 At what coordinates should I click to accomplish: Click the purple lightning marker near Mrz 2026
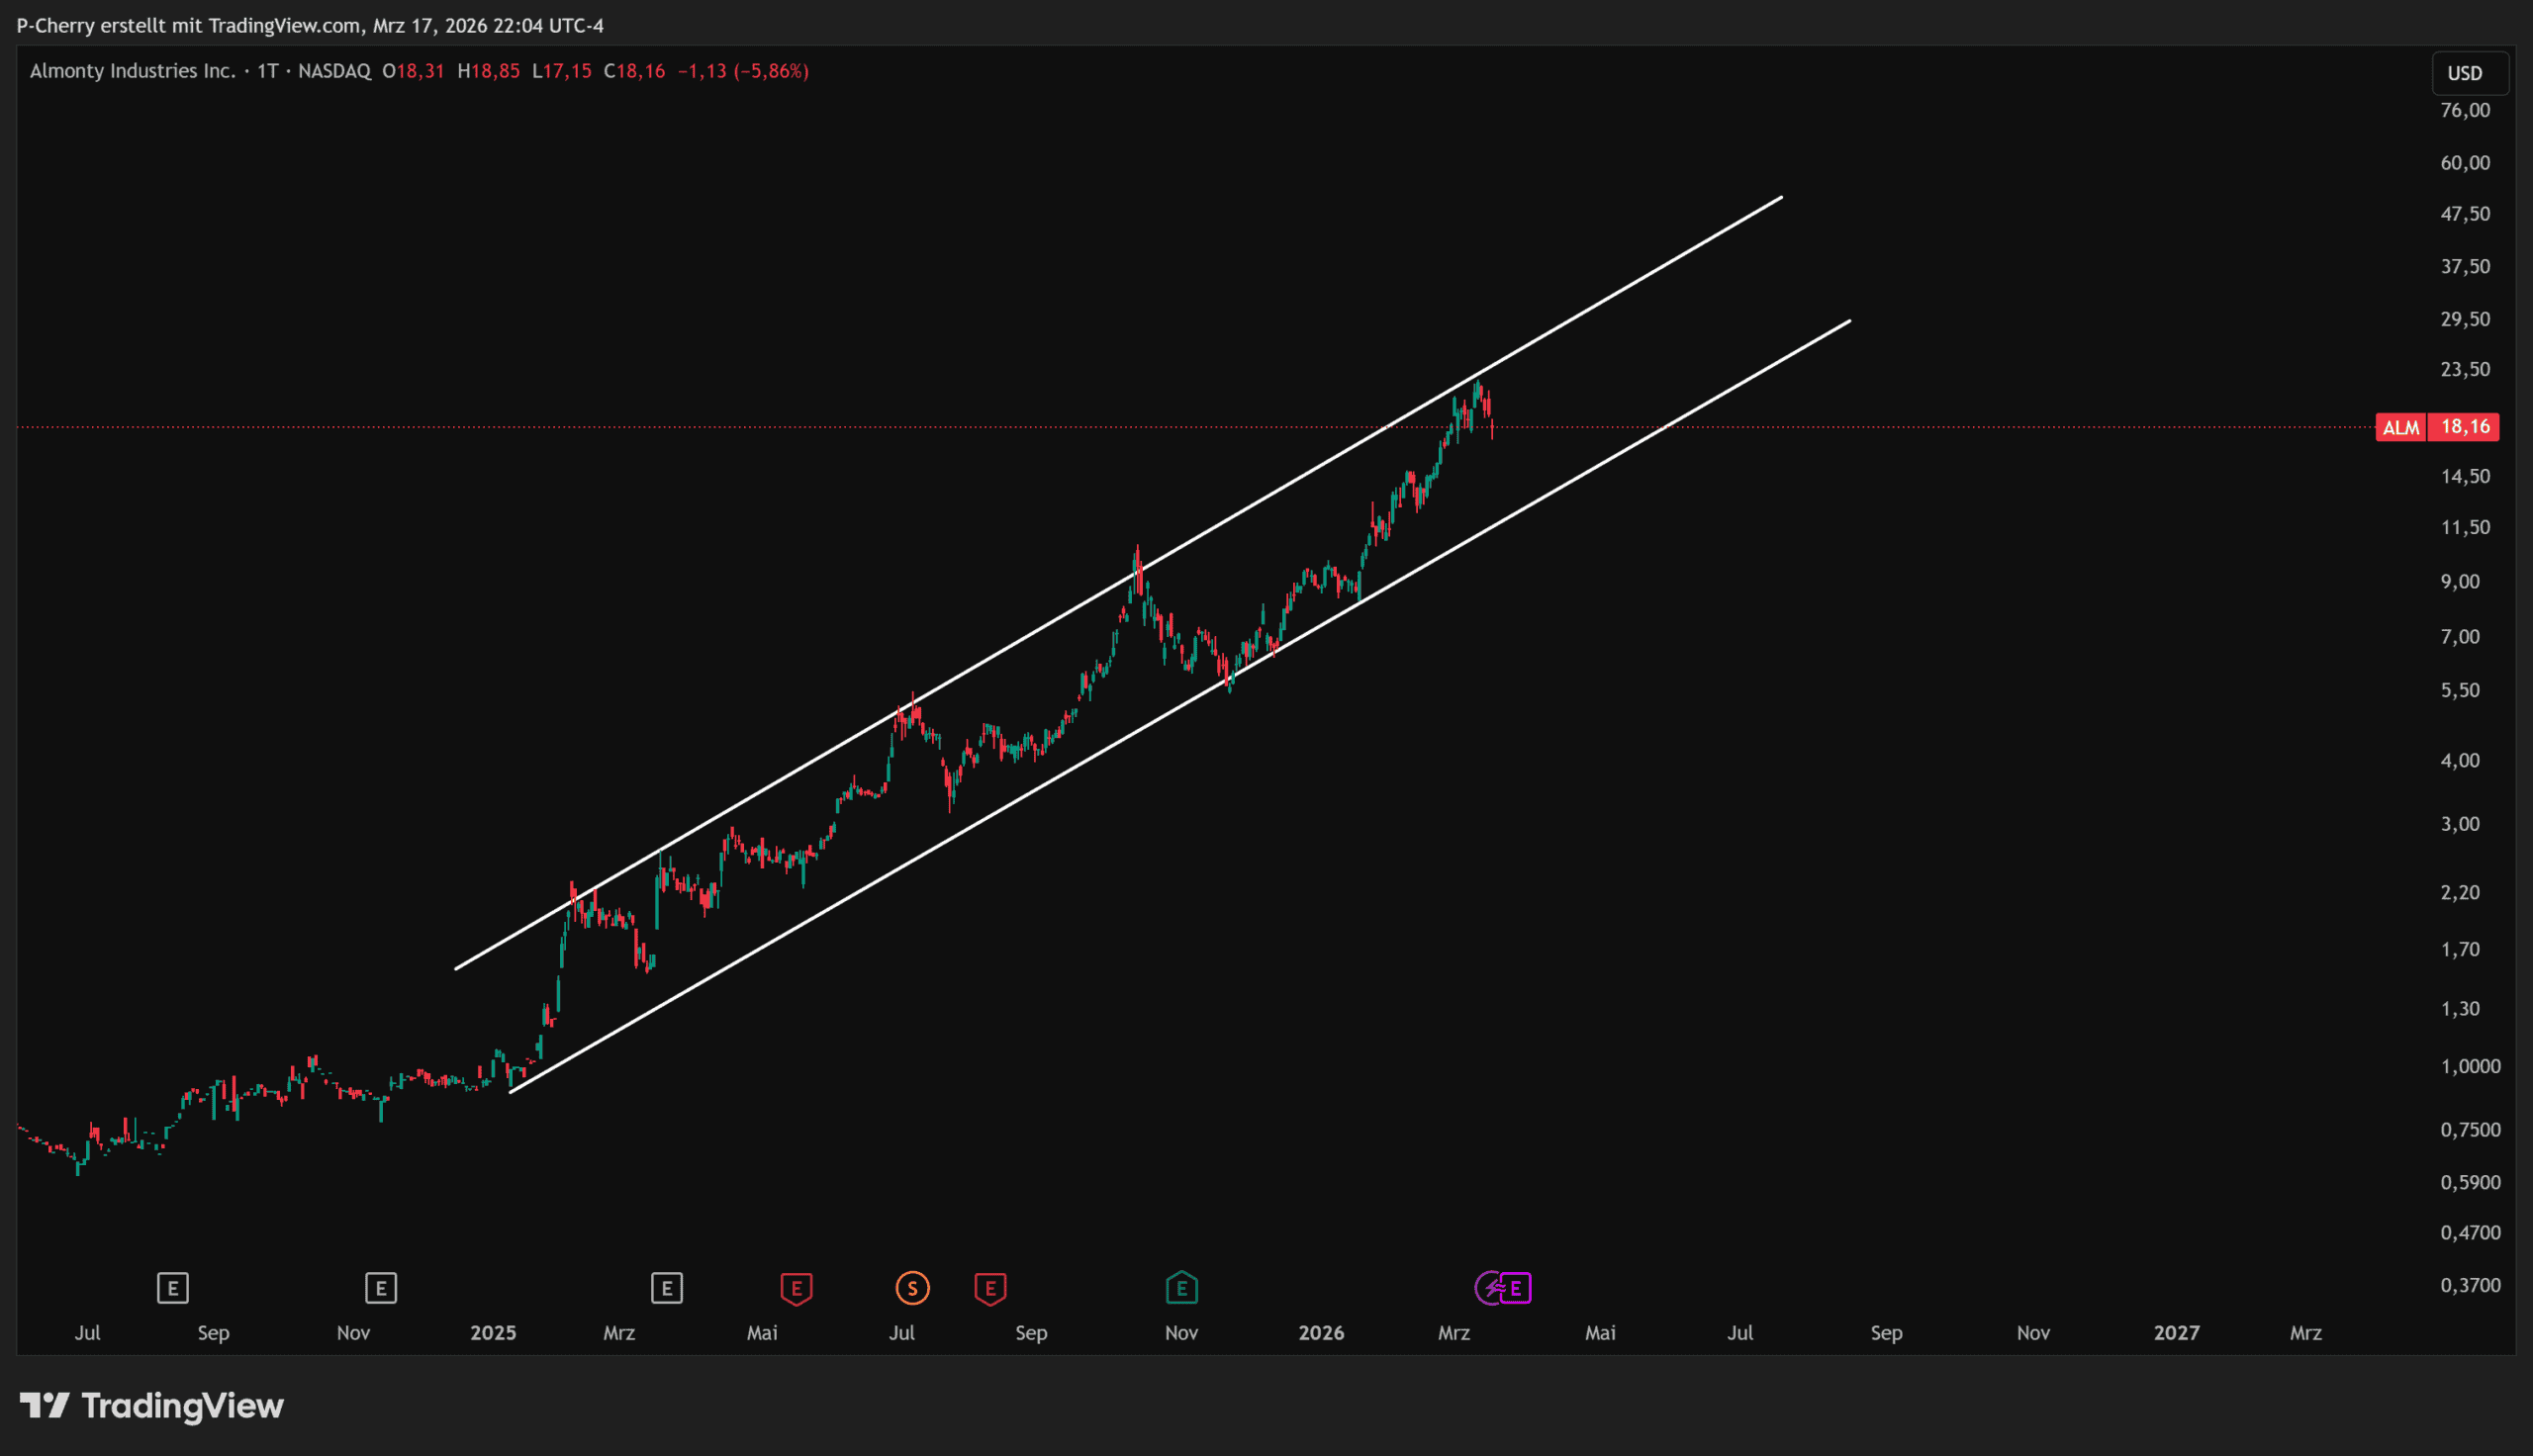1490,1288
